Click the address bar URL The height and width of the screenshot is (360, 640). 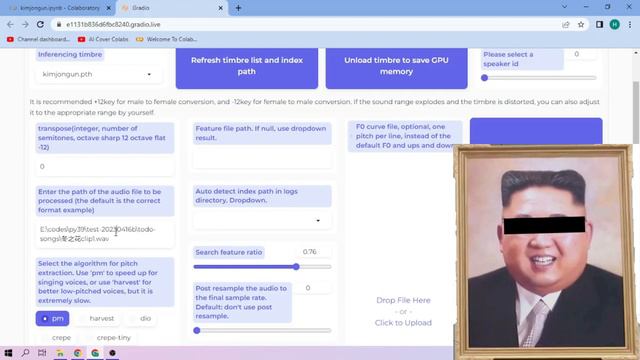click(113, 24)
